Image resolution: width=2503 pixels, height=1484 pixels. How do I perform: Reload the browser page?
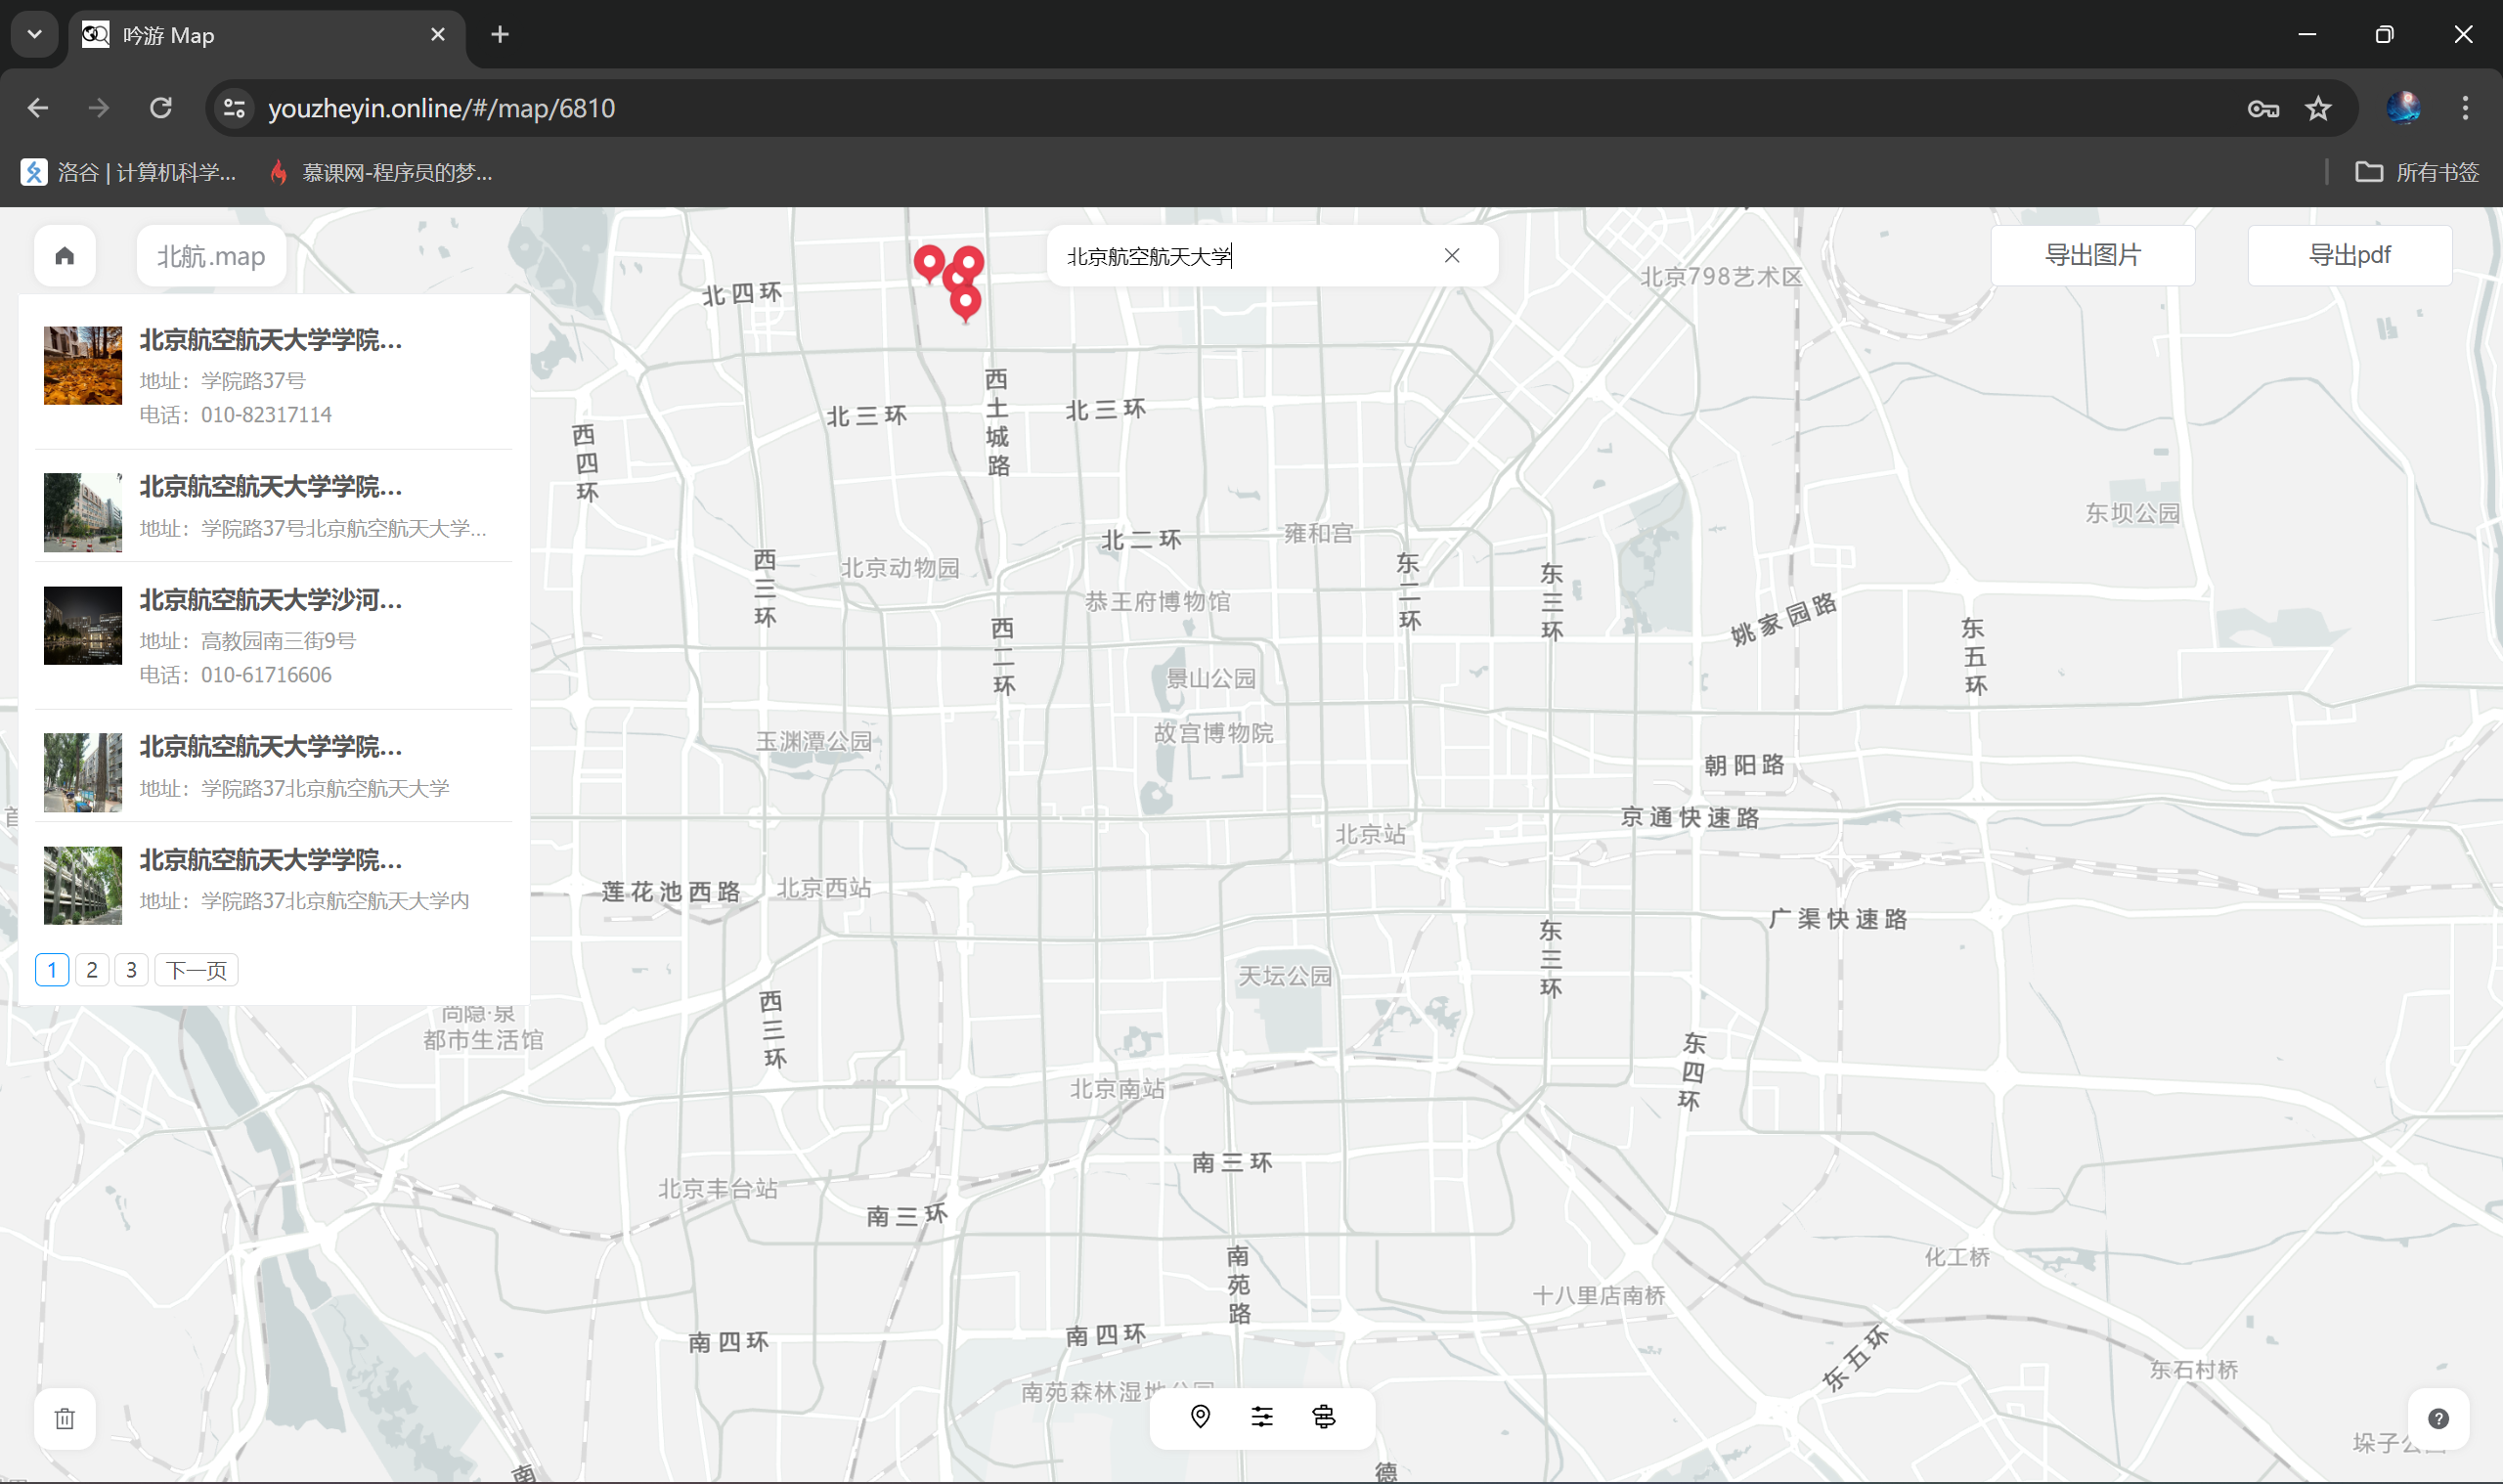click(161, 108)
